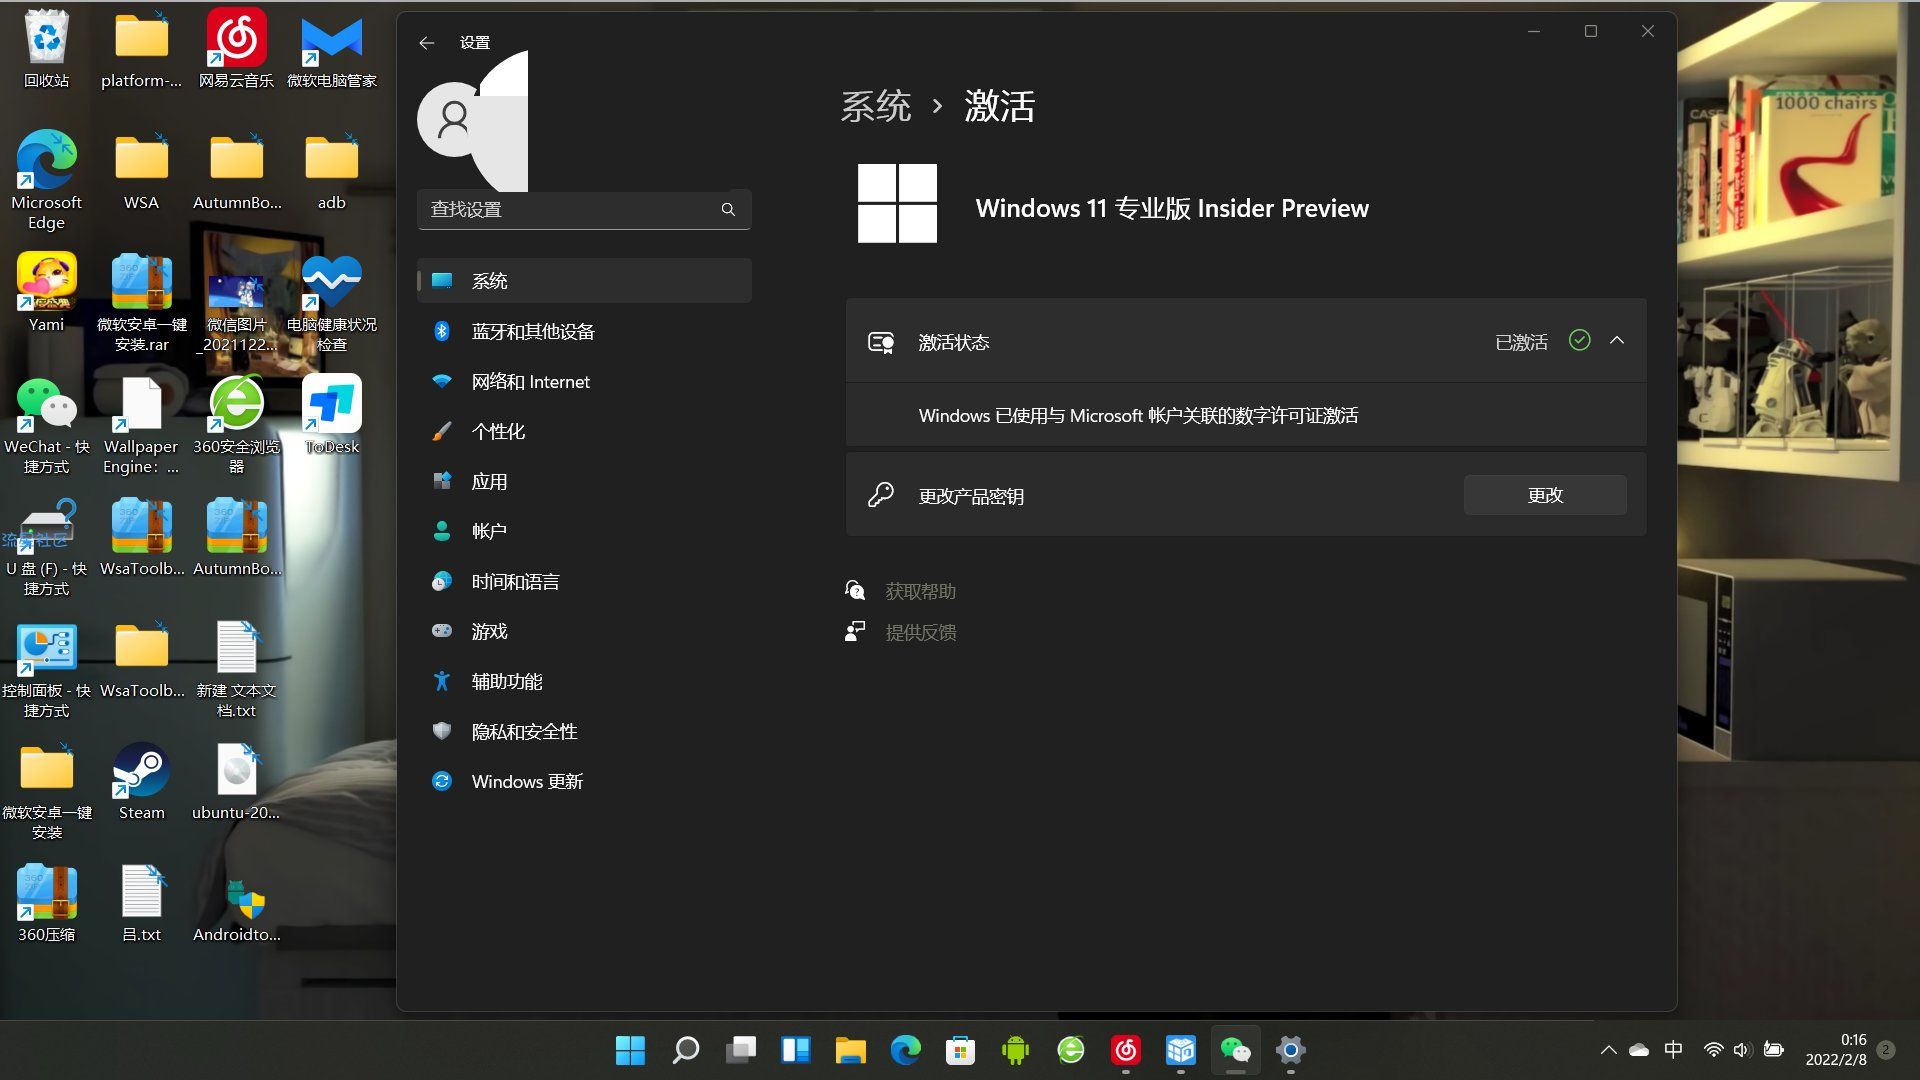1920x1080 pixels.
Task: Select the adb folder on desktop
Action: [x=332, y=170]
